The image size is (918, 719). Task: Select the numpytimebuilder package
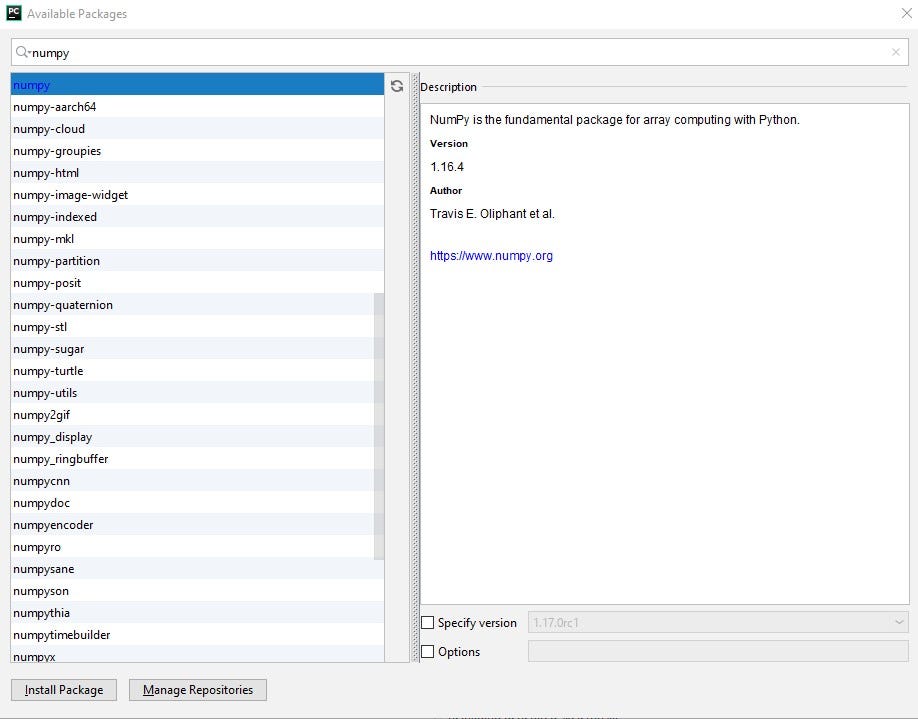point(61,635)
